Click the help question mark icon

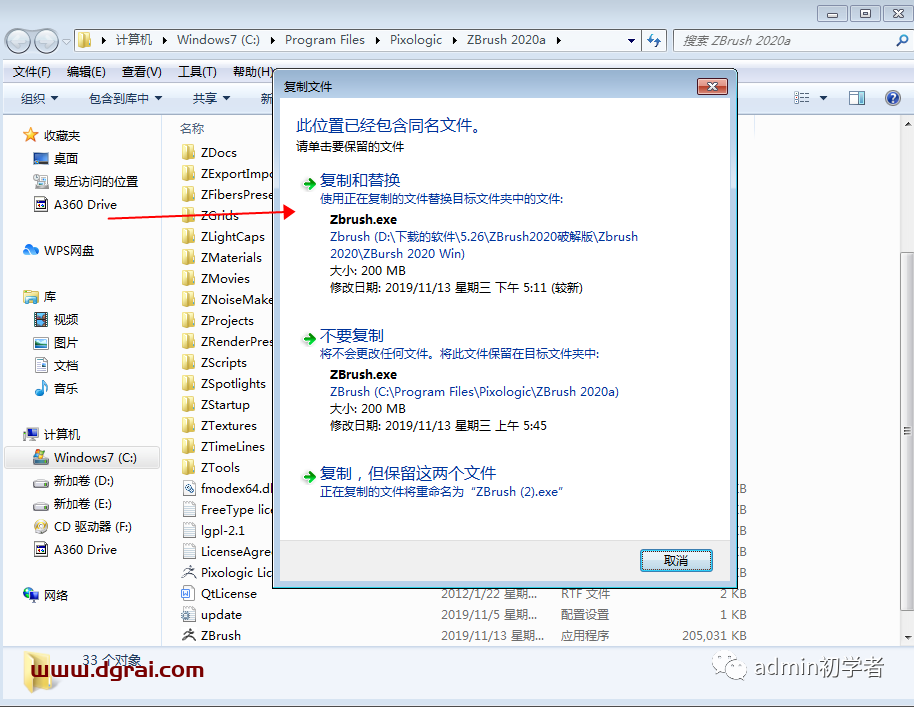coord(892,98)
